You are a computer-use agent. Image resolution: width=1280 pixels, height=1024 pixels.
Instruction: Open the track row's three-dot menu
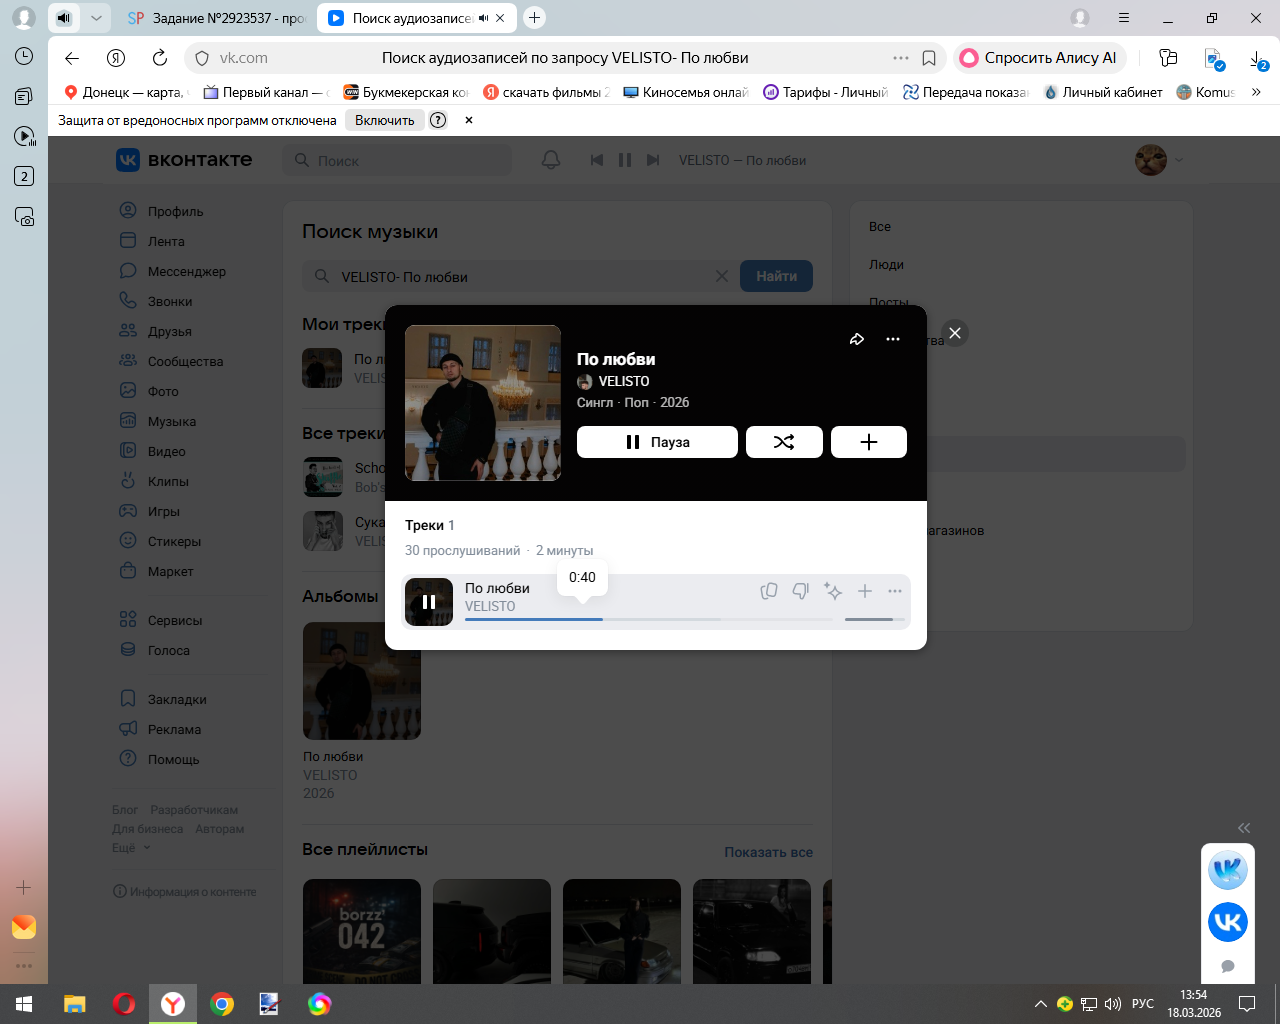(895, 591)
